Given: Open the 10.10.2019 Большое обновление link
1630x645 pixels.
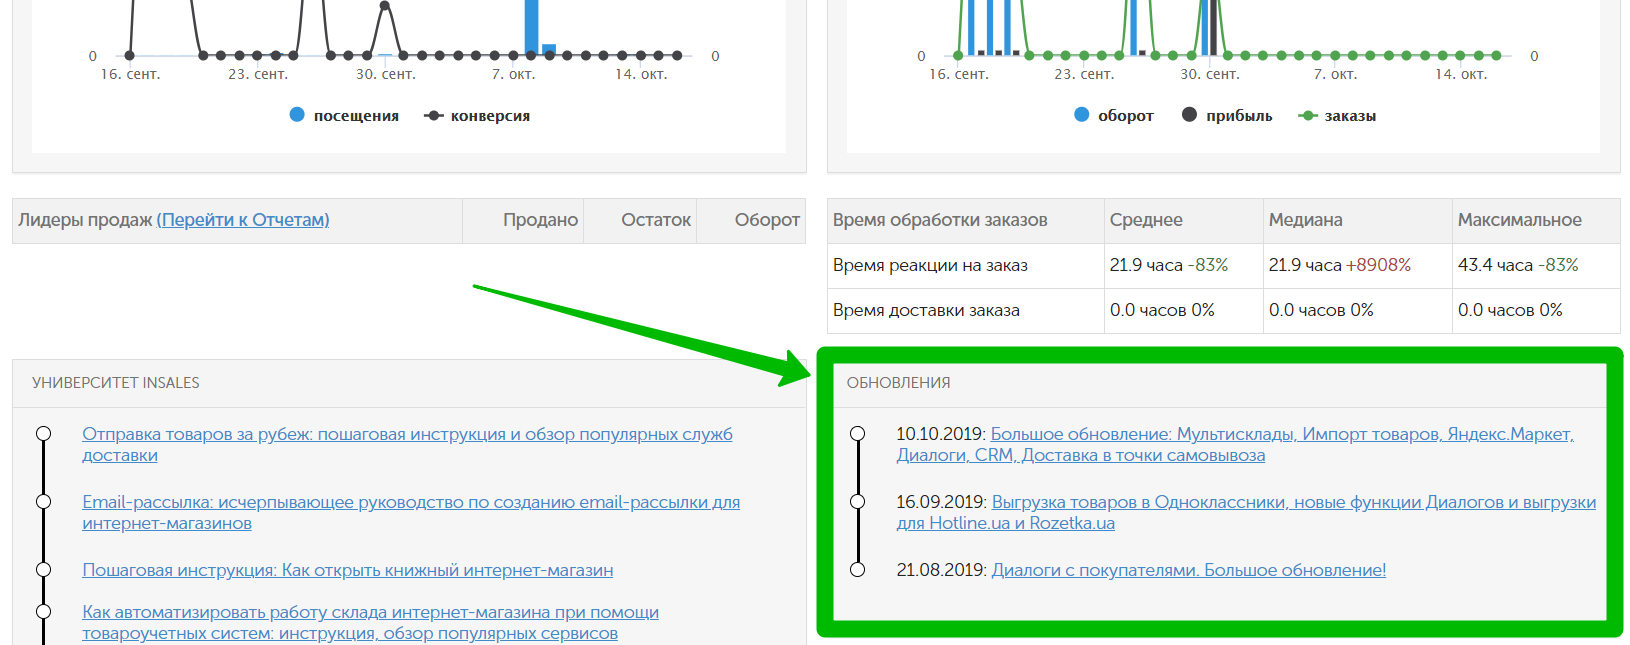Looking at the screenshot, I should [1235, 445].
